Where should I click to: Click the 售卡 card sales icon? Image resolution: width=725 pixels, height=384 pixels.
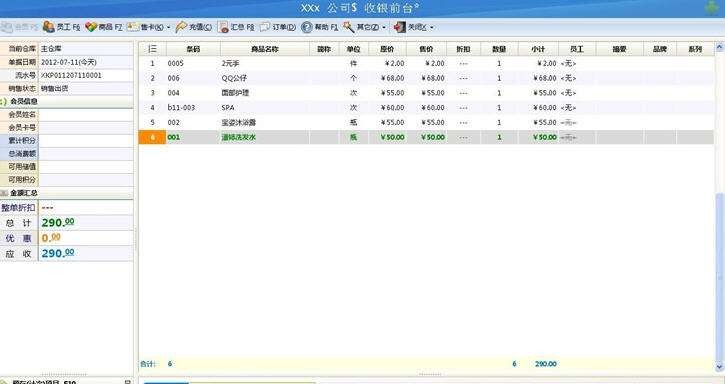click(x=133, y=27)
